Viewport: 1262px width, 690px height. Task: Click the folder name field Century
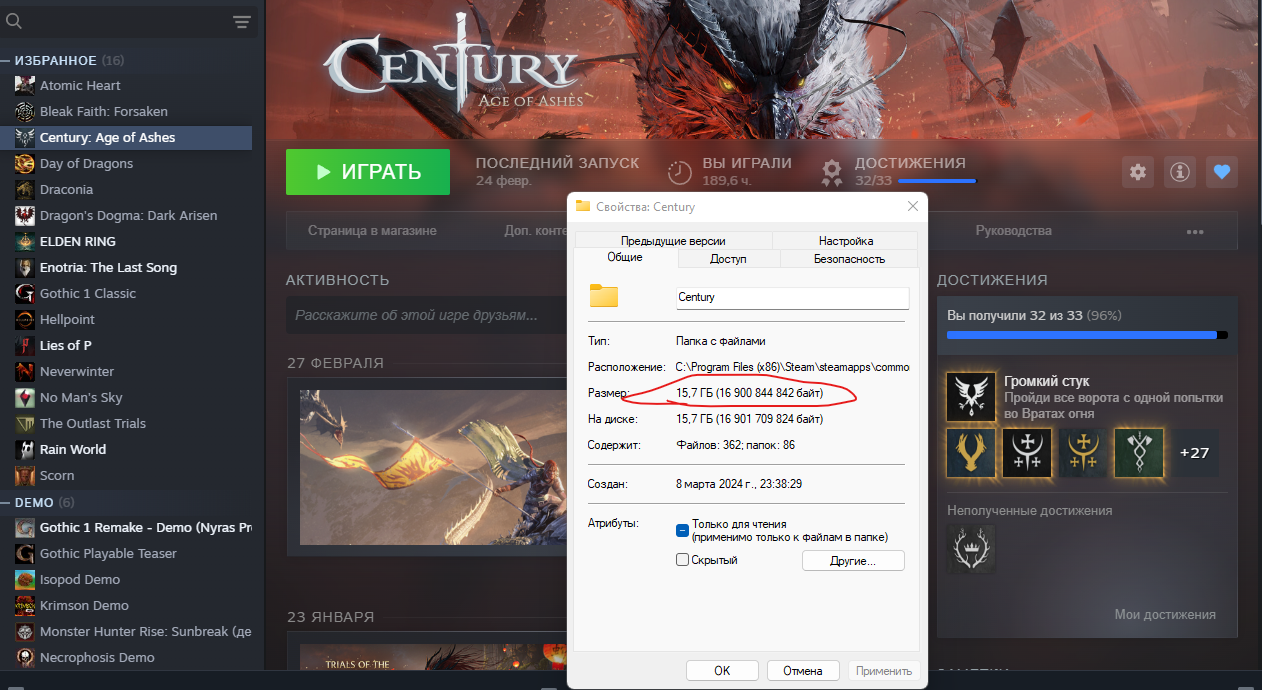(x=793, y=297)
